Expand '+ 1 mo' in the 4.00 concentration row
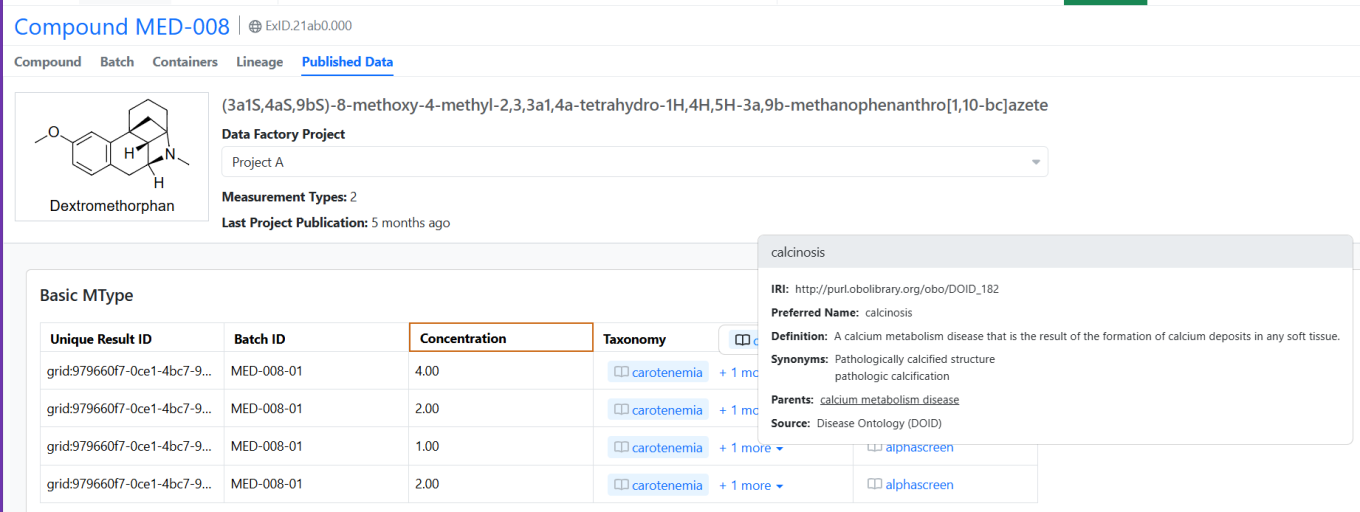The width and height of the screenshot is (1360, 512). [738, 372]
